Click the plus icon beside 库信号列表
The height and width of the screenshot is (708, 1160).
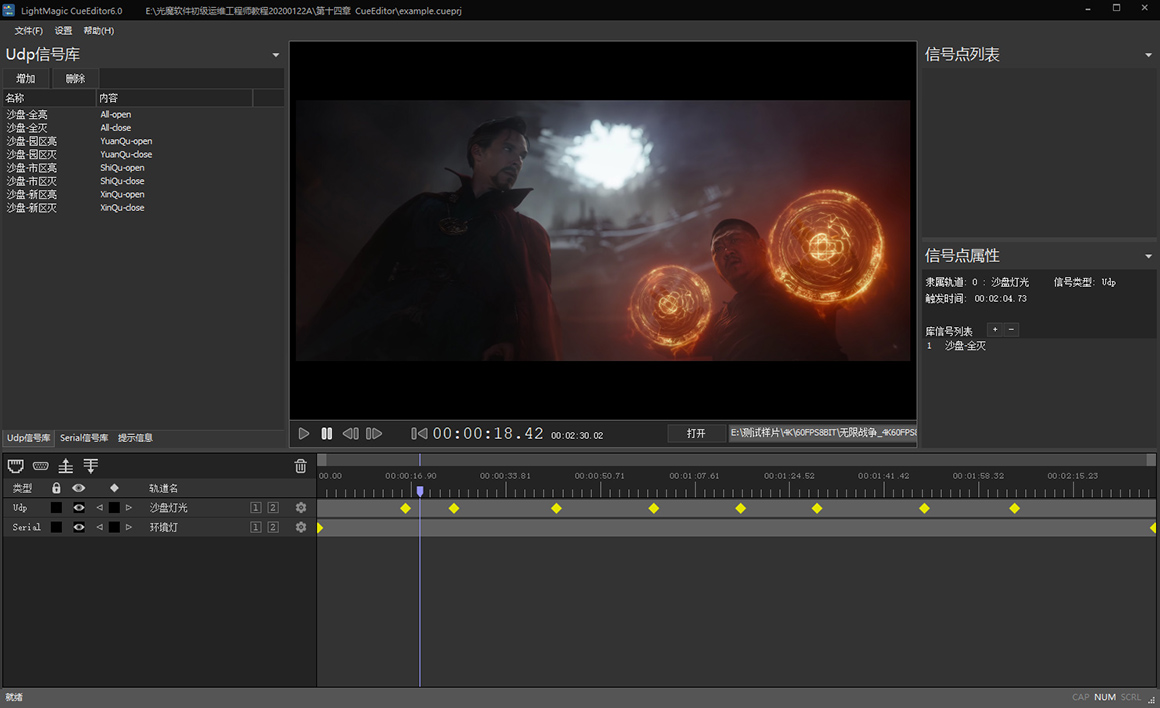click(x=994, y=330)
